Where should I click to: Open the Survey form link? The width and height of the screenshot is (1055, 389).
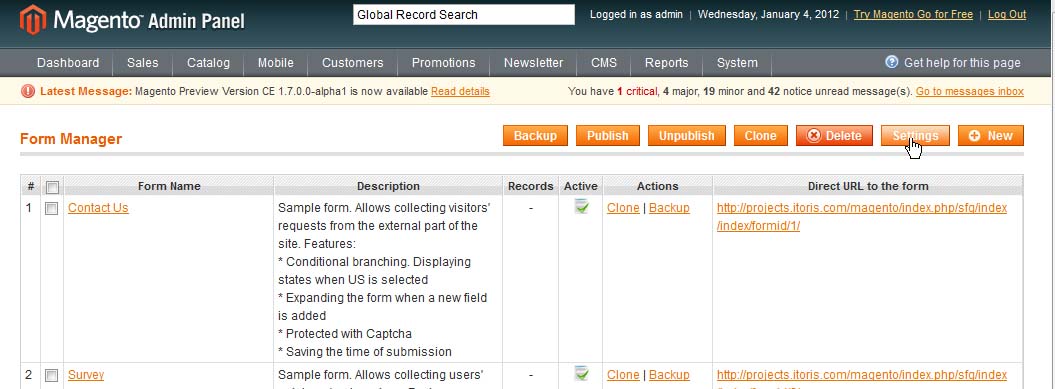click(x=86, y=374)
